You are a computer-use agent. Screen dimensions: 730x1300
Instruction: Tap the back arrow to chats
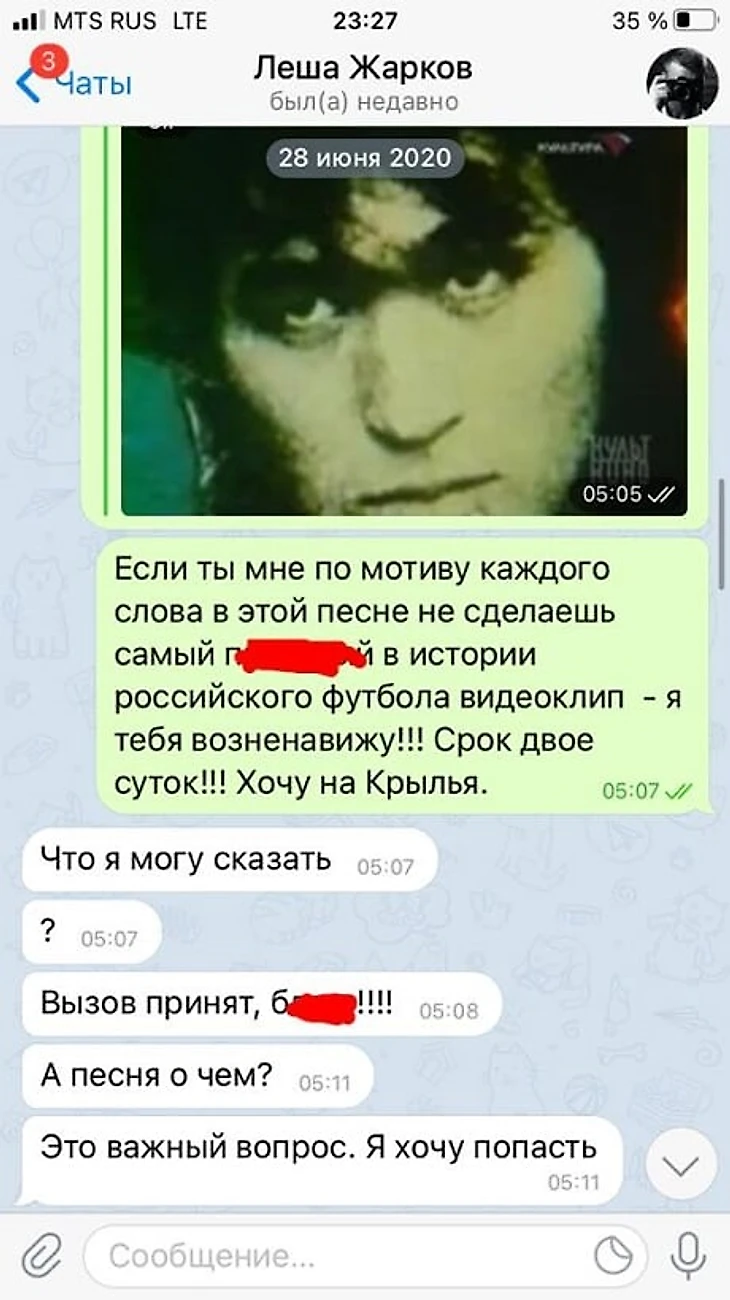pos(29,84)
